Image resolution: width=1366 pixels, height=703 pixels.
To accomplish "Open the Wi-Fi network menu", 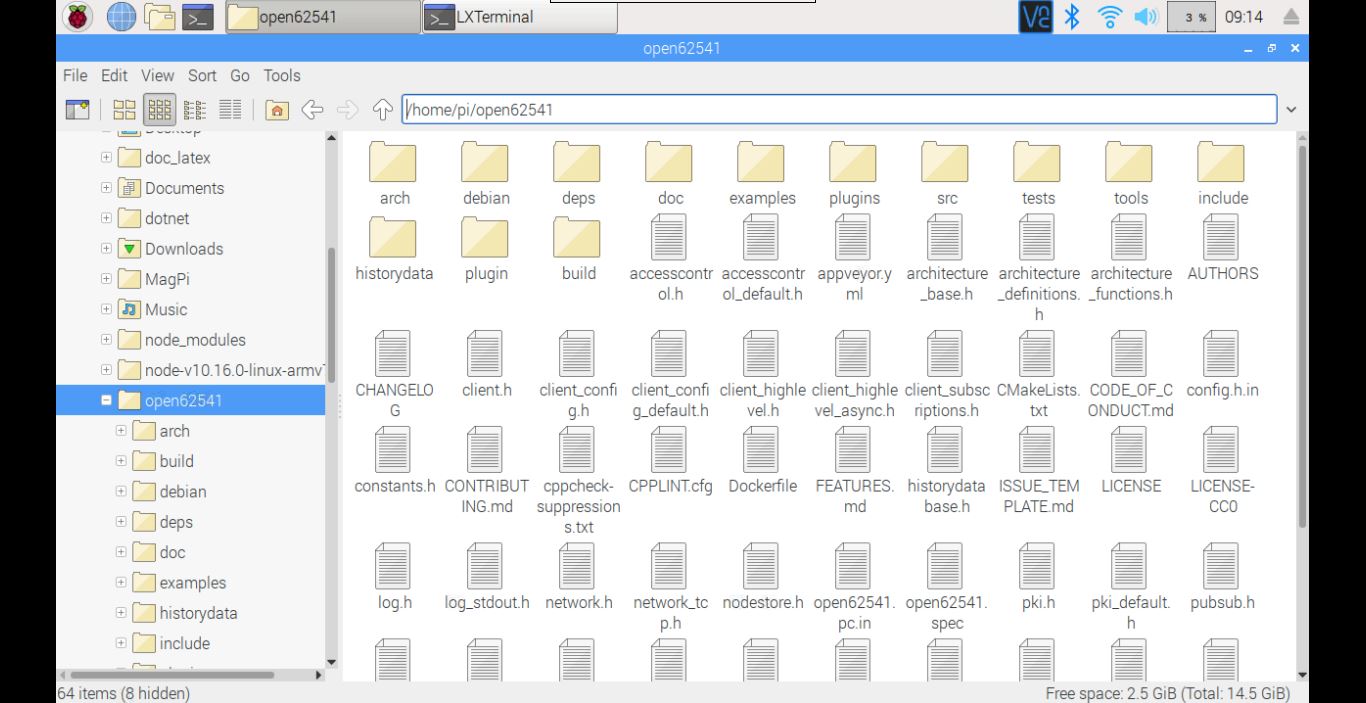I will (1109, 16).
